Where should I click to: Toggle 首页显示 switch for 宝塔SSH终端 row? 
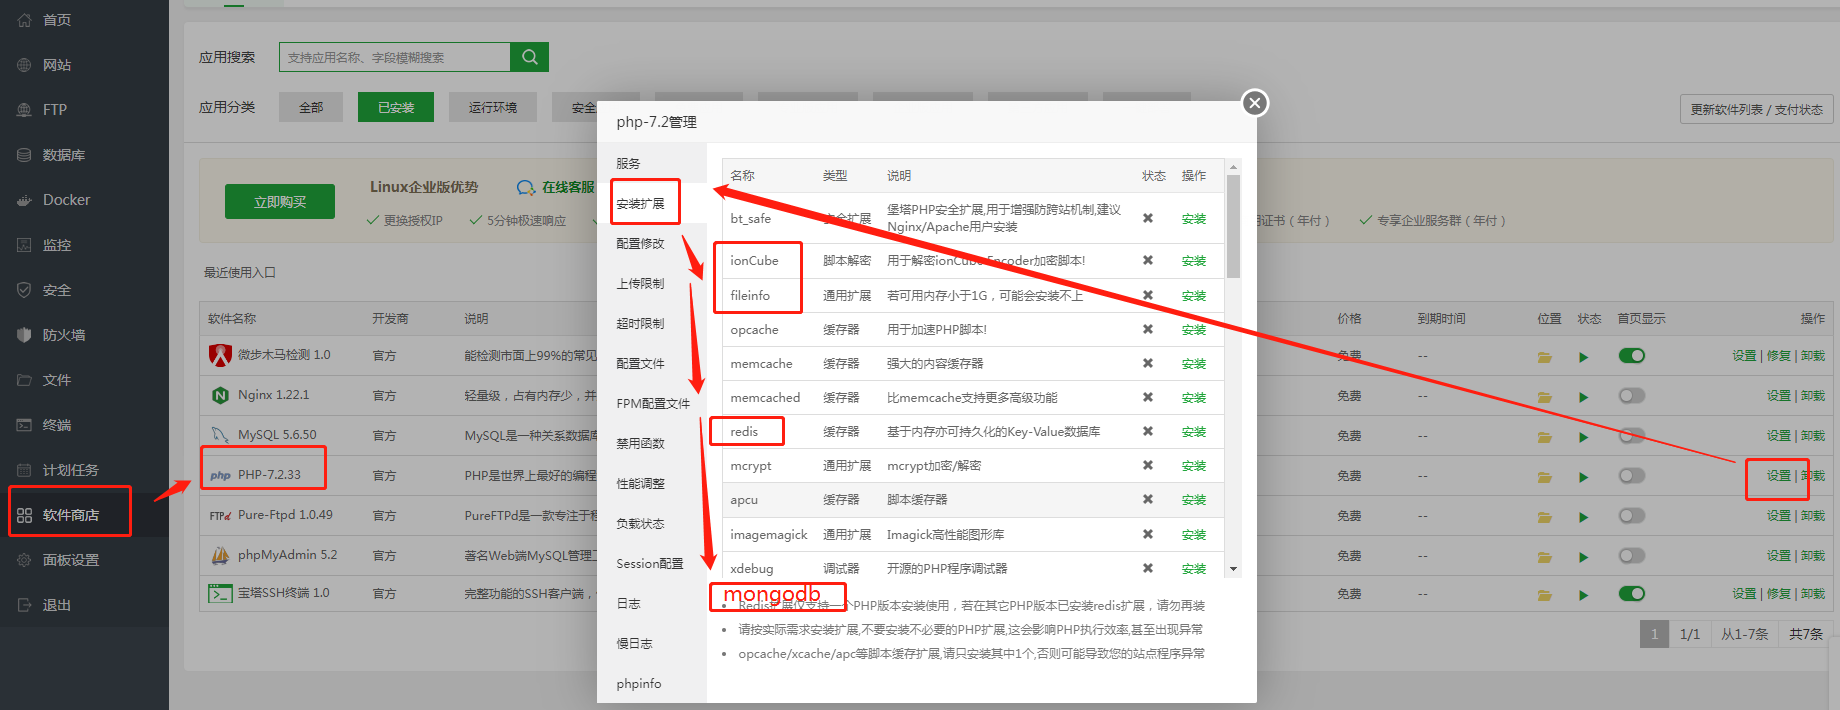tap(1632, 594)
